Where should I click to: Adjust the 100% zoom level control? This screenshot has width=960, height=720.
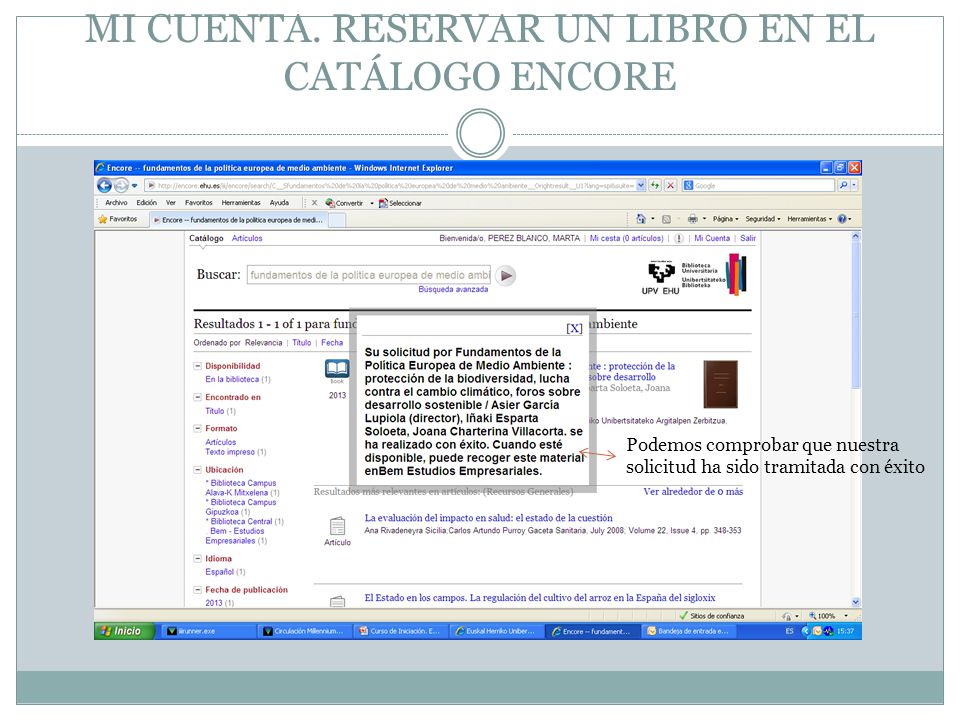828,616
